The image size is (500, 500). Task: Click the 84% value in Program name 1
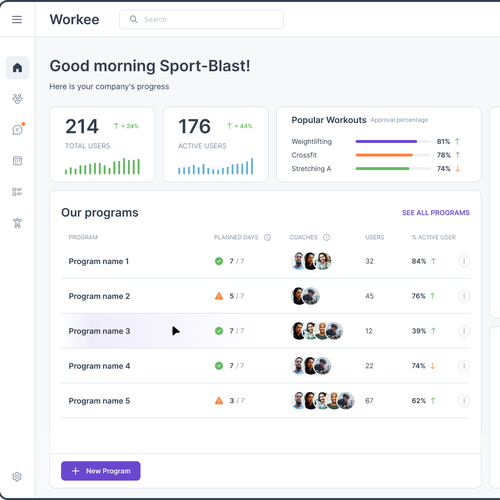419,261
